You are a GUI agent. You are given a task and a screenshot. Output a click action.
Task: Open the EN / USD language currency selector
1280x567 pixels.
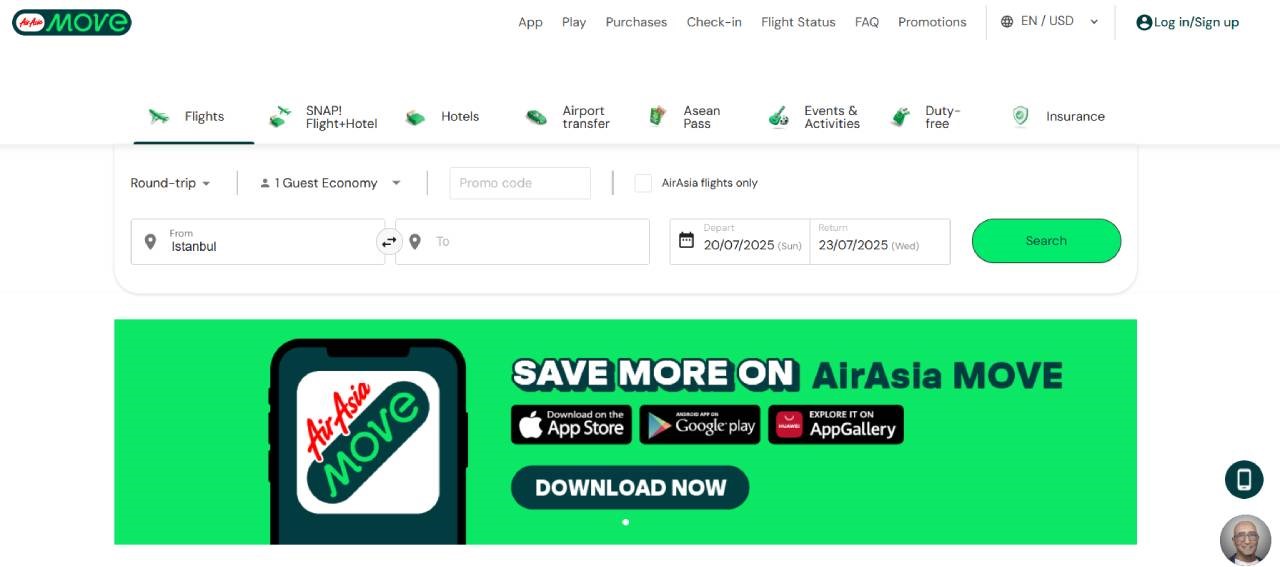click(x=1050, y=21)
